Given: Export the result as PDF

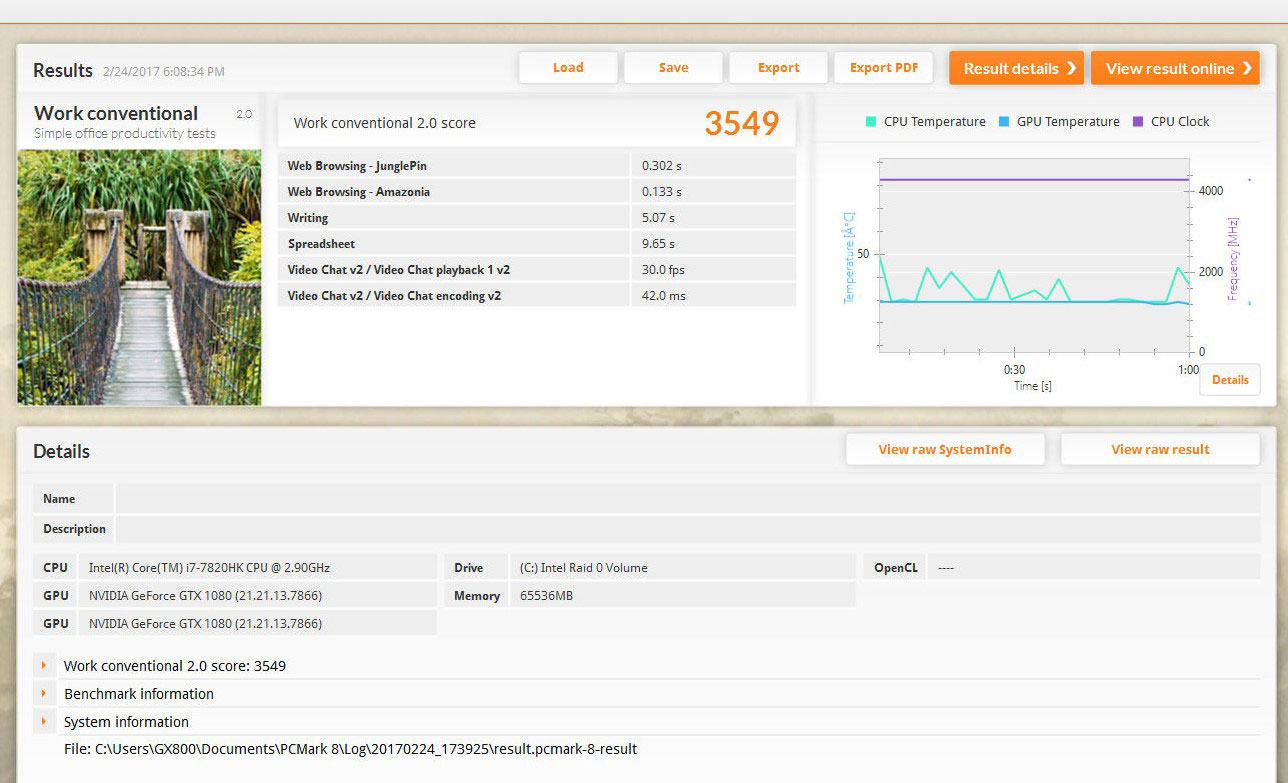Looking at the screenshot, I should pyautogui.click(x=883, y=68).
